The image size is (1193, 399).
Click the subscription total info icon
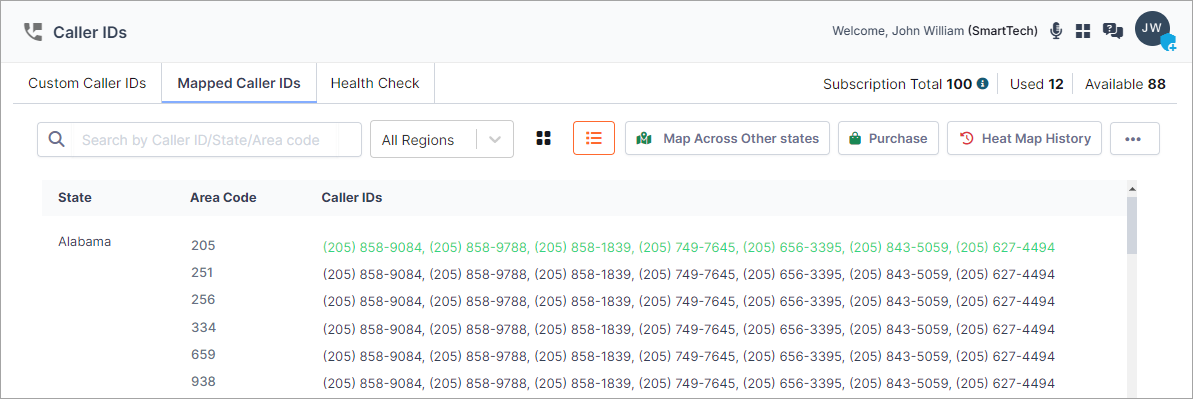(982, 84)
